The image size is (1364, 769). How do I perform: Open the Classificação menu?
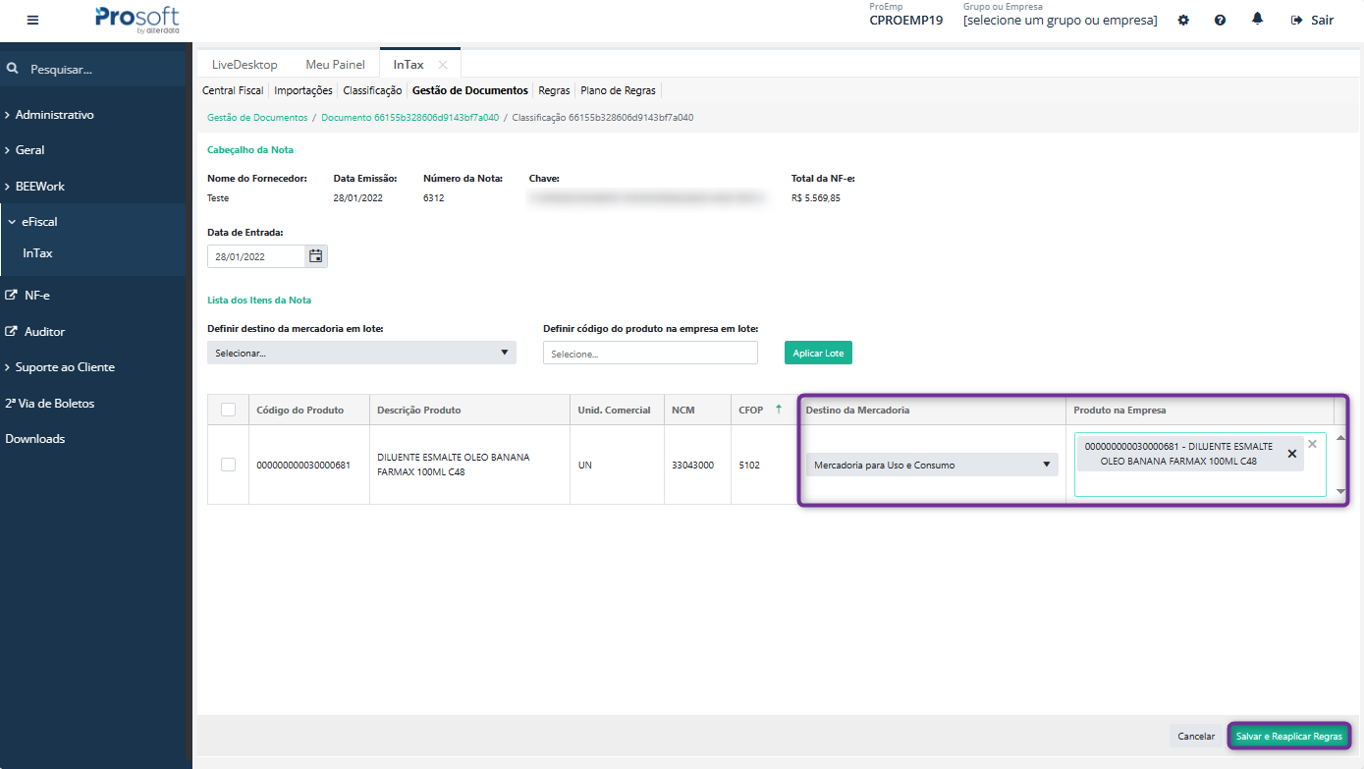(x=372, y=90)
